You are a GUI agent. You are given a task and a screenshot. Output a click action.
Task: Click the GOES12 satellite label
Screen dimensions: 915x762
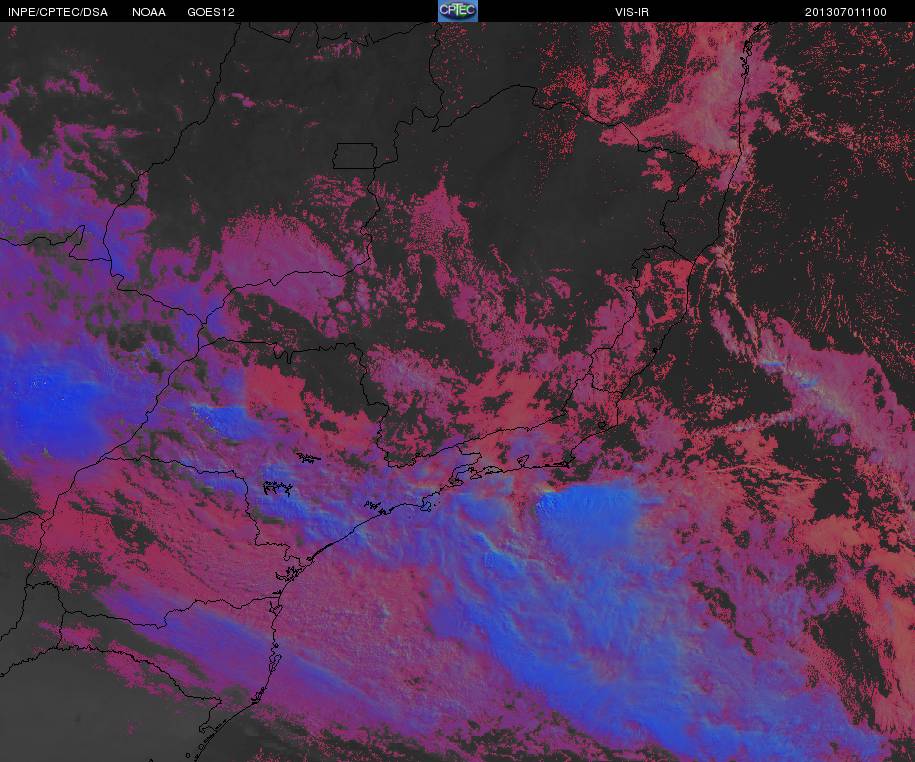click(211, 12)
